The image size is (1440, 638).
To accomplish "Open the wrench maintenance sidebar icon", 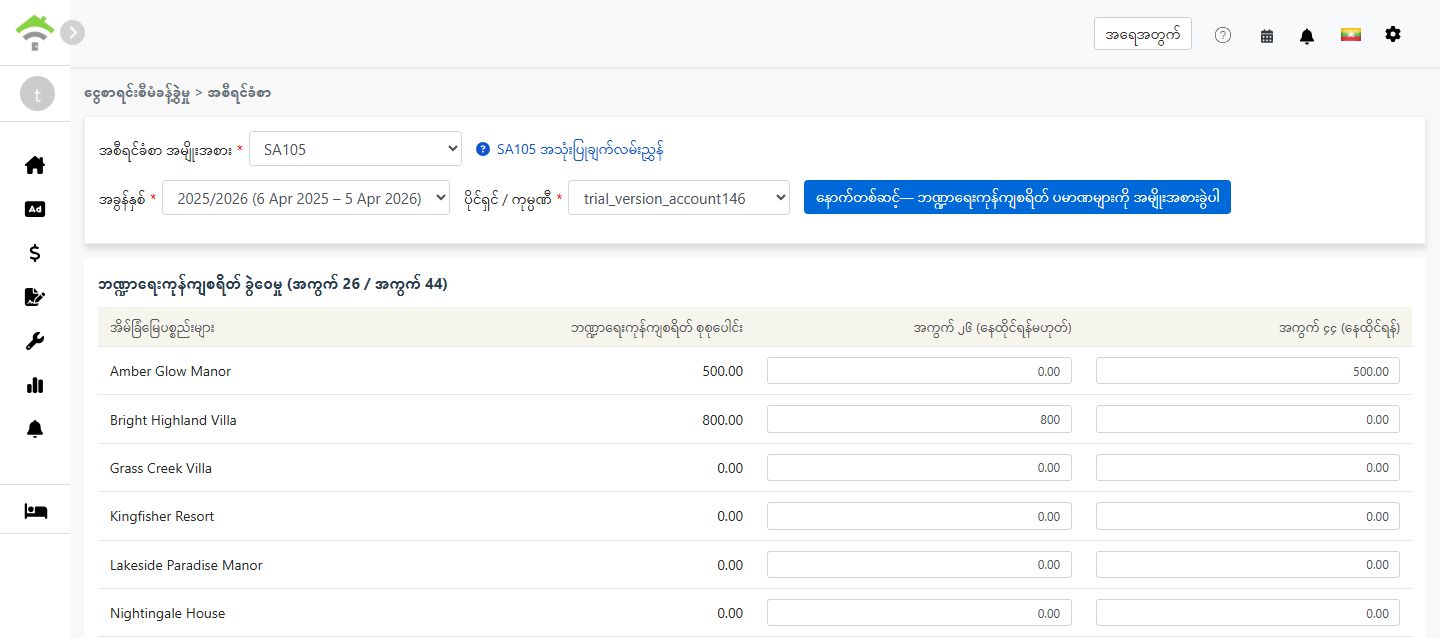I will point(35,341).
